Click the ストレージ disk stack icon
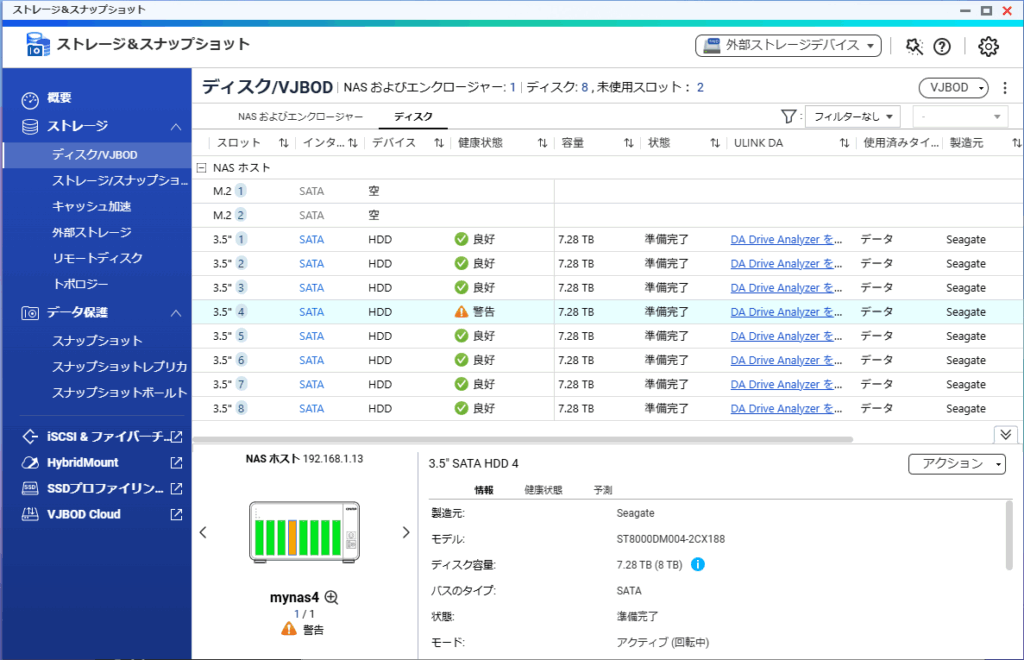Screen dimensions: 1024x660 30,127
